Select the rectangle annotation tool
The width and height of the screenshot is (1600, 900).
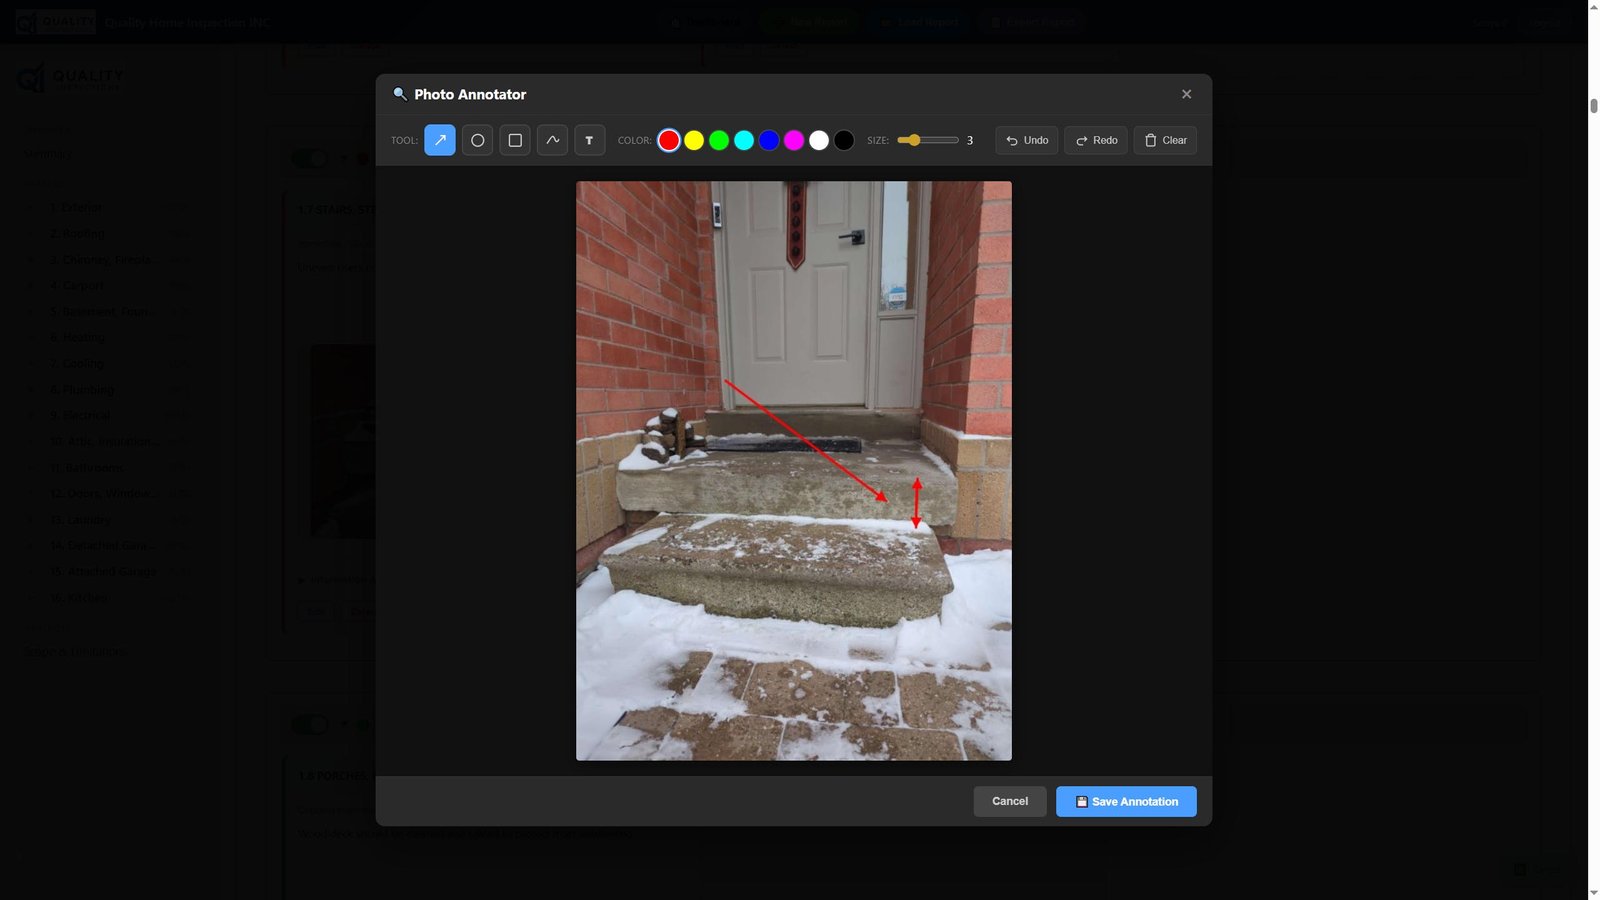pos(514,140)
